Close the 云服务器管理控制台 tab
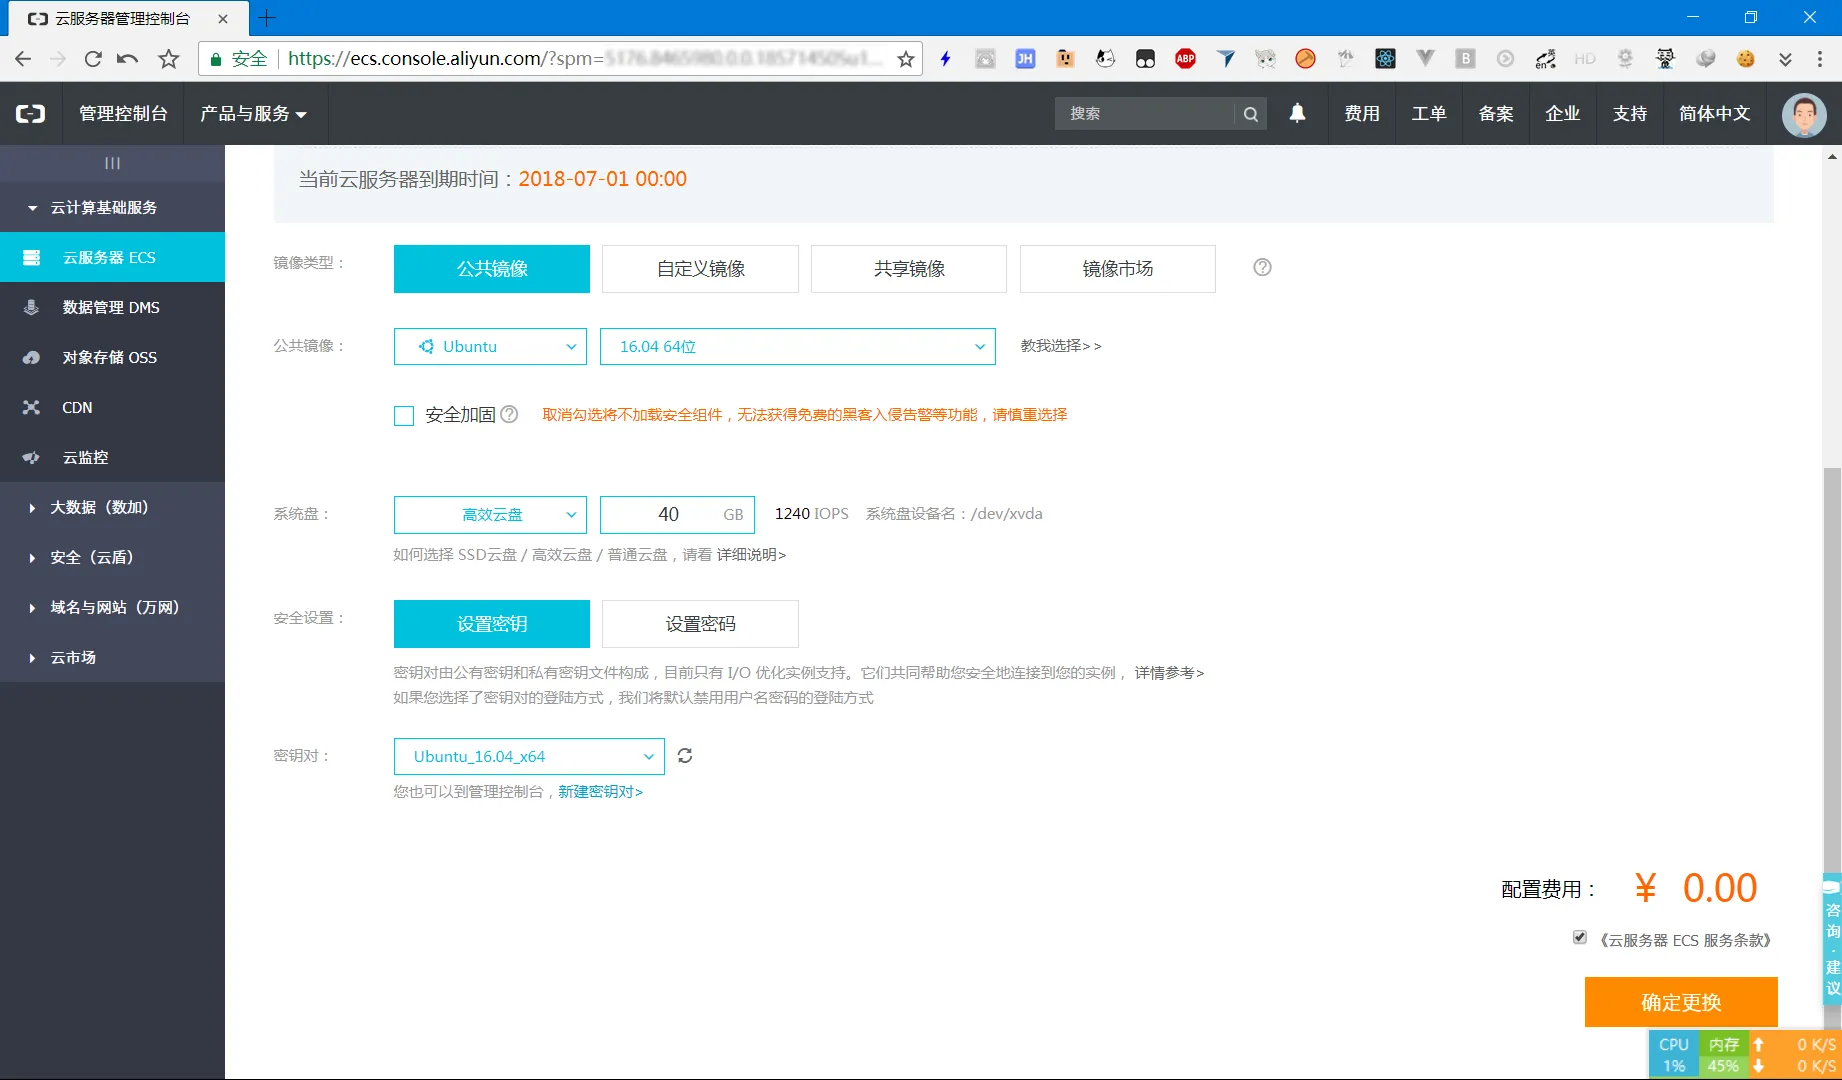1842x1080 pixels. click(222, 18)
